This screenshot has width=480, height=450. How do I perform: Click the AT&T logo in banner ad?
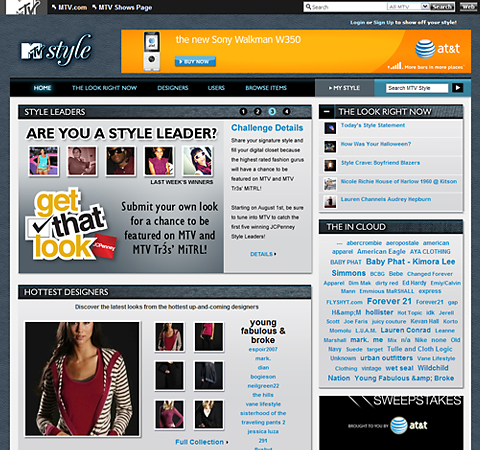(x=437, y=49)
